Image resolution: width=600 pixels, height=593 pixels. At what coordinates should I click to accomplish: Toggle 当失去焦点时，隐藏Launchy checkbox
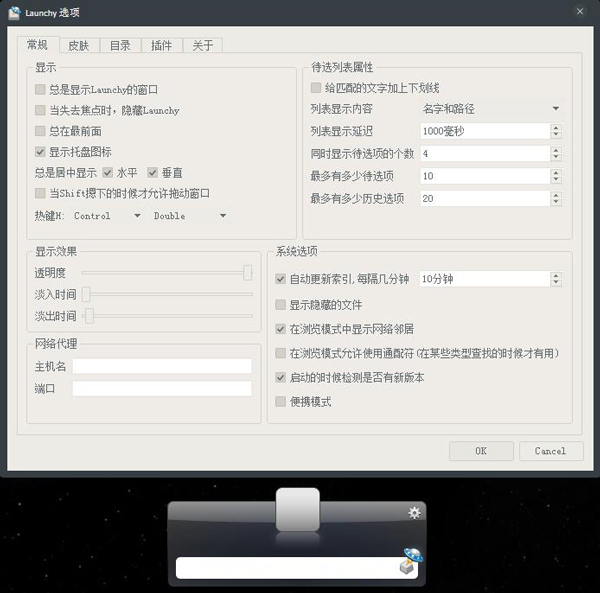tap(40, 111)
